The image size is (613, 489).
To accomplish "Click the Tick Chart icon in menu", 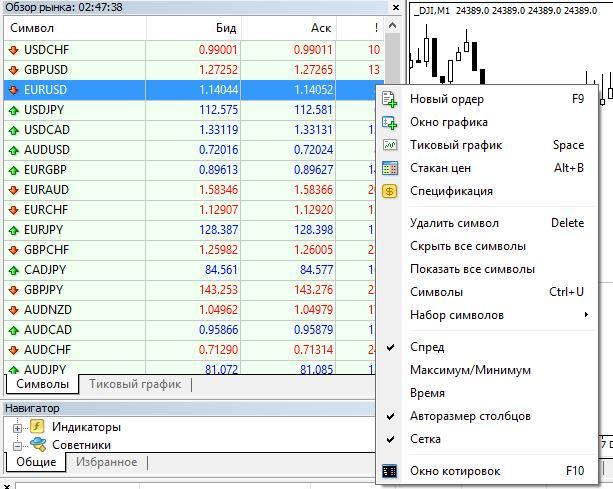I will click(390, 145).
